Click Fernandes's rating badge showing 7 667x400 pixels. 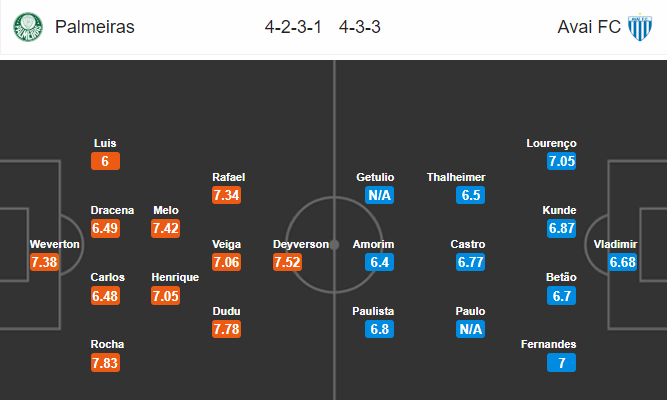coord(561,362)
